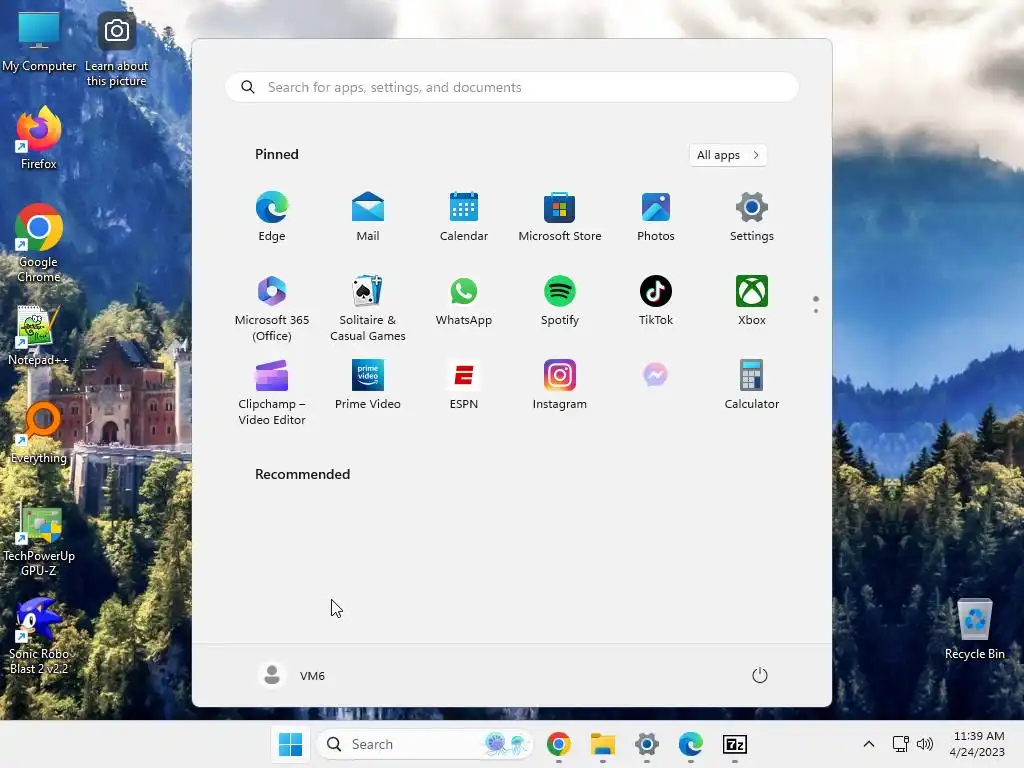Open the ESPN pinned app
The image size is (1024, 768).
coord(464,385)
